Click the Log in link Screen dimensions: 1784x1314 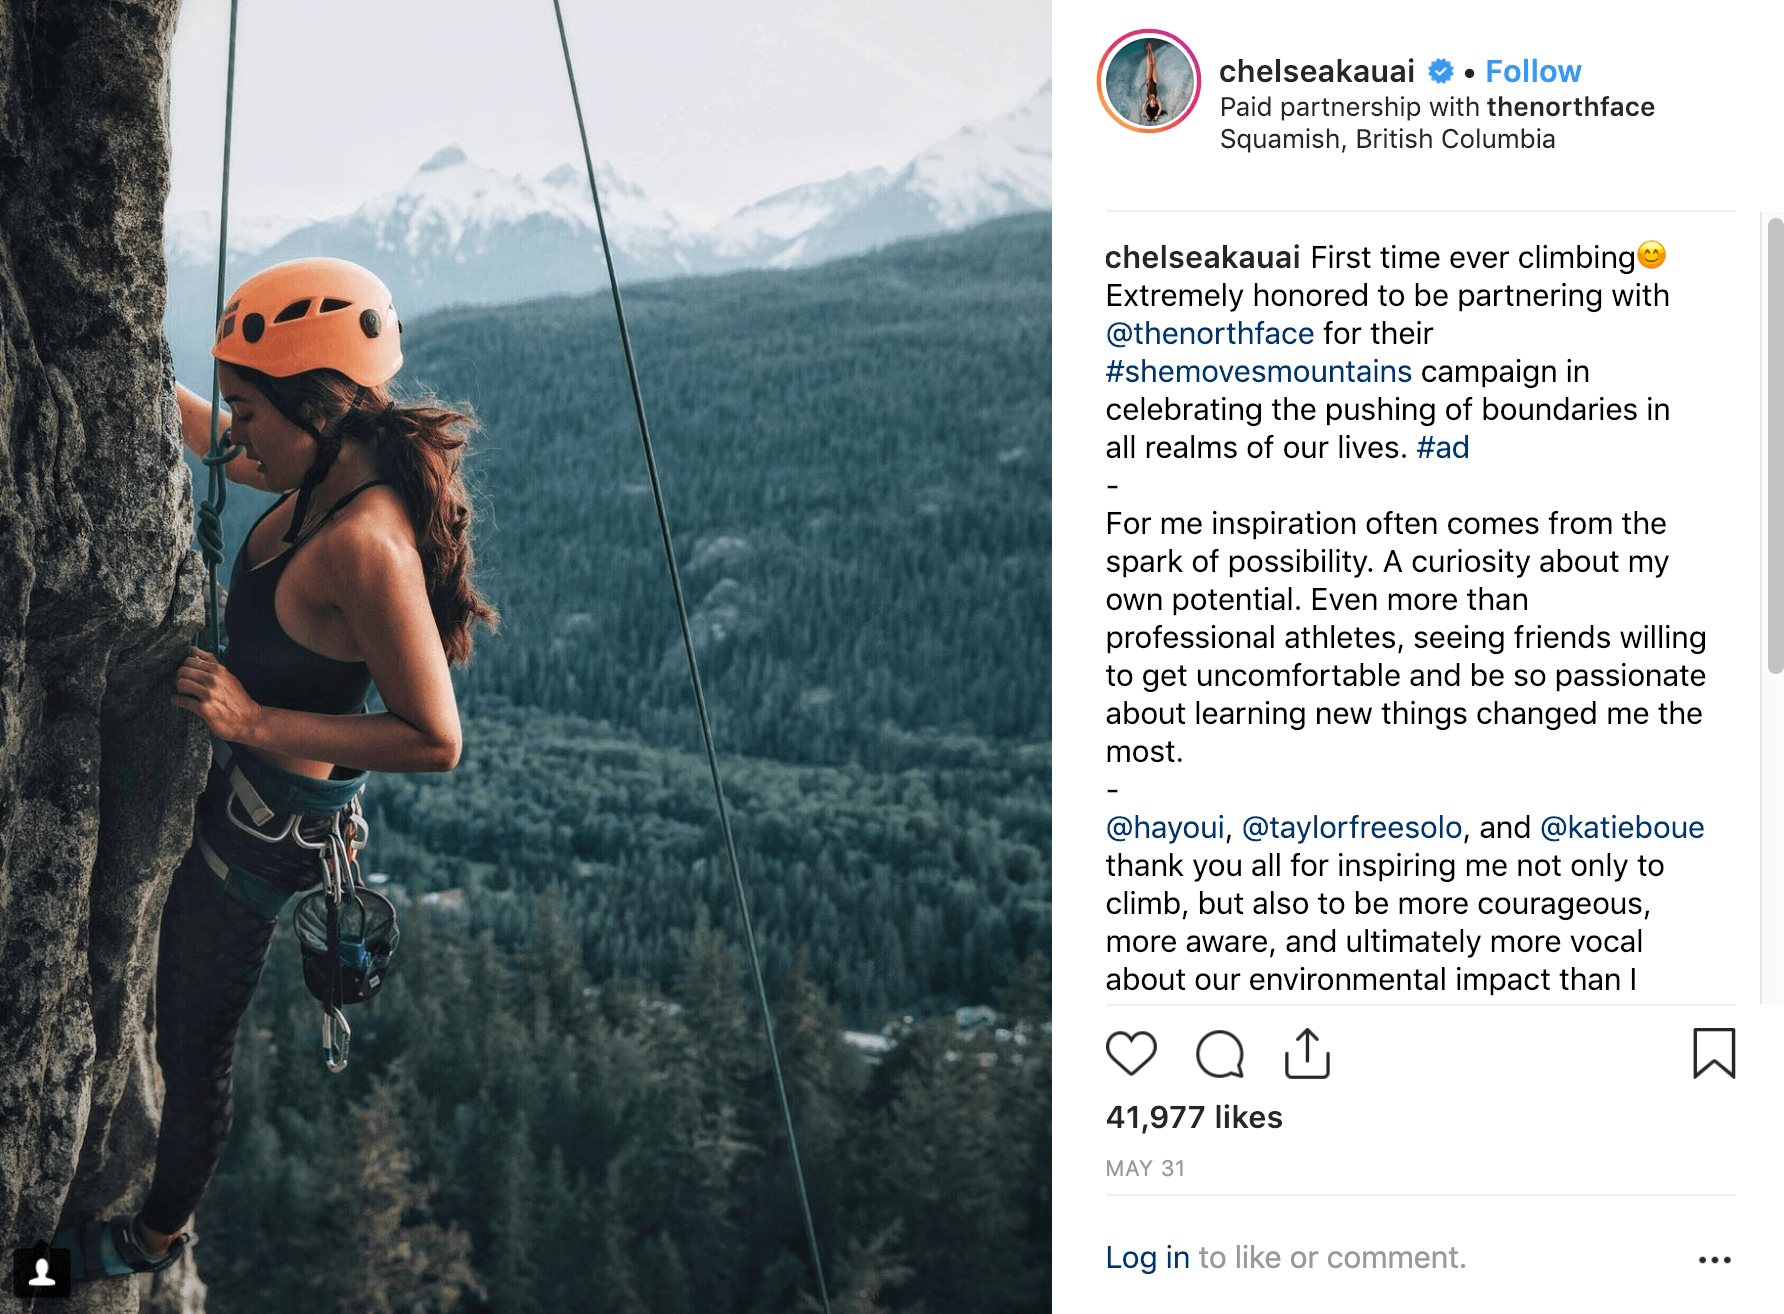pos(1147,1257)
